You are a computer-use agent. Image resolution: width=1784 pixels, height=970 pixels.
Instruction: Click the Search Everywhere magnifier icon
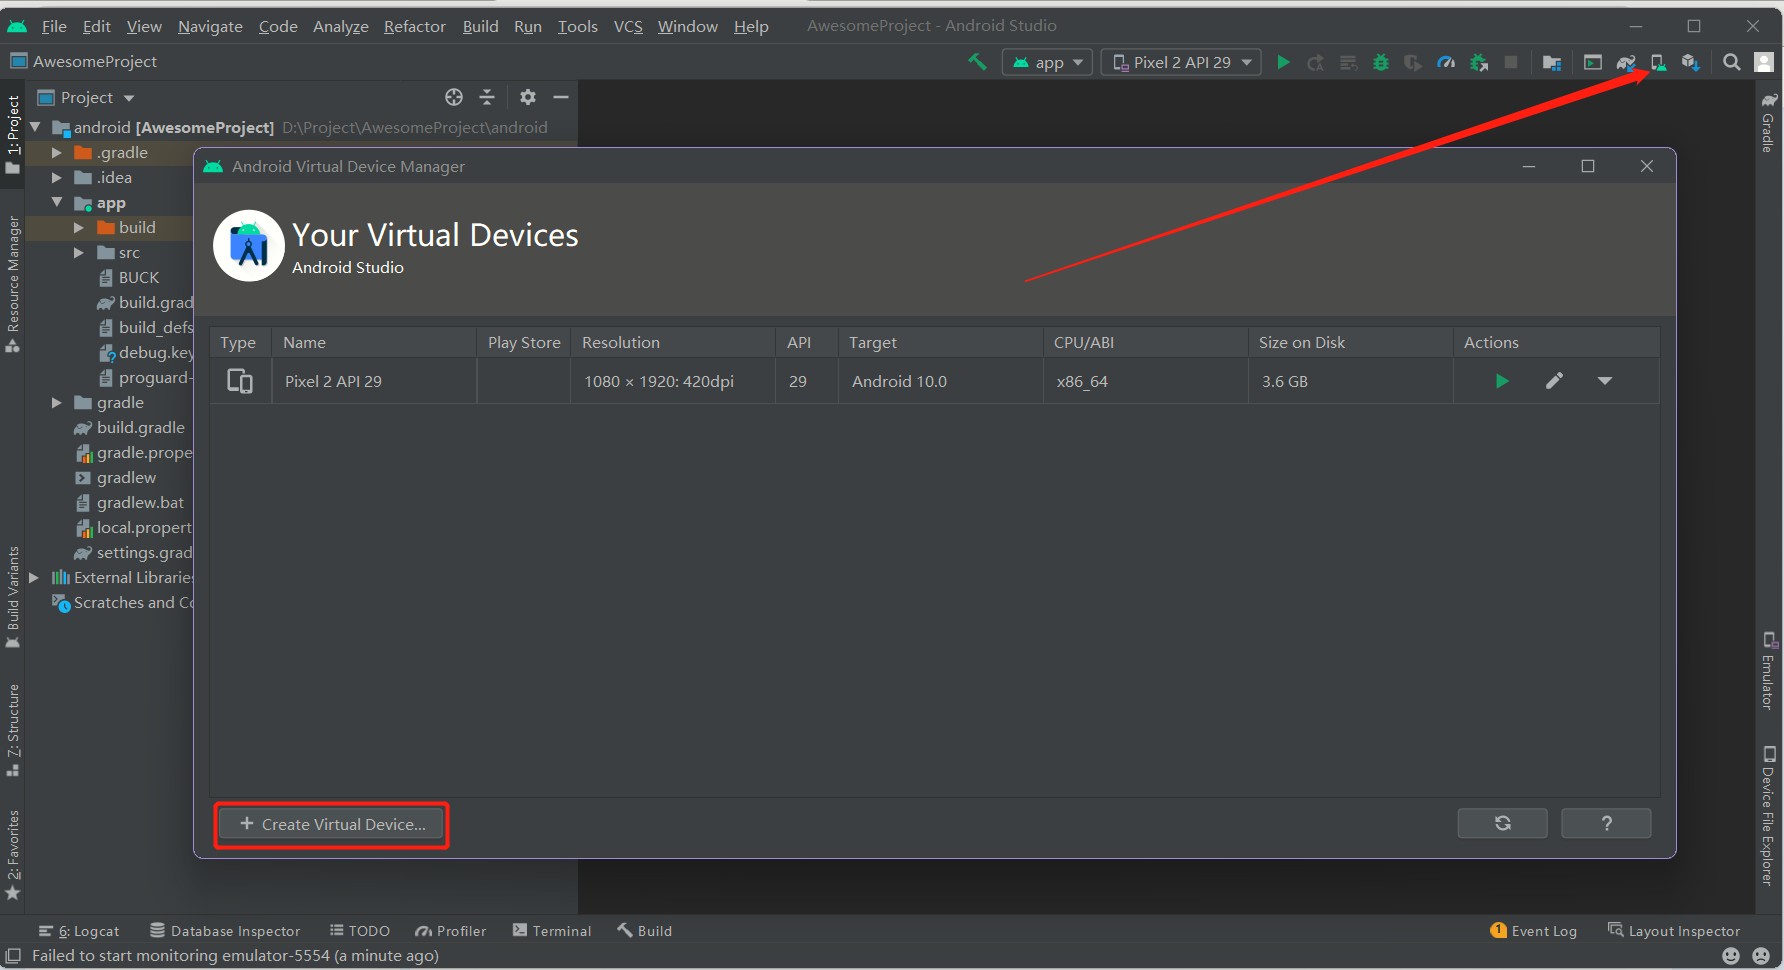(x=1732, y=62)
